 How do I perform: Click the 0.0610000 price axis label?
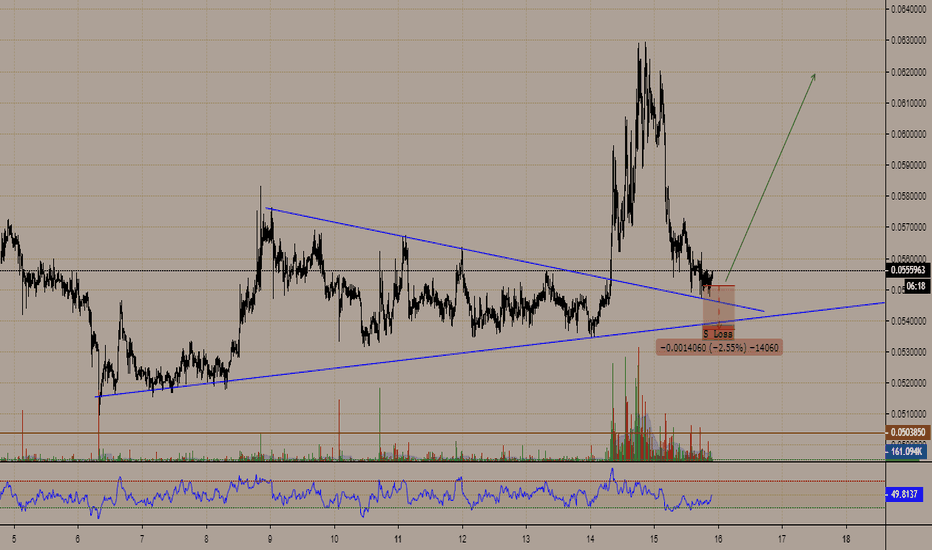pyautogui.click(x=908, y=103)
